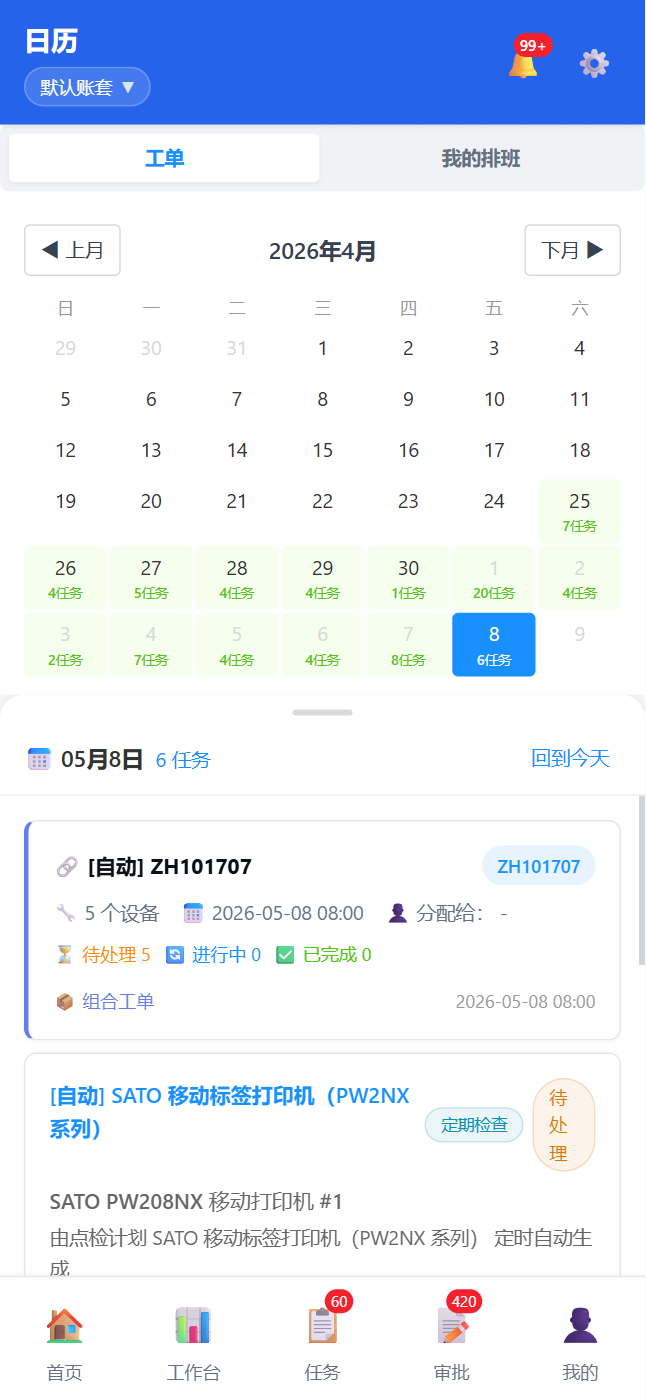Select April 15 in the calendar
Image resolution: width=646 pixels, height=1398 pixels.
tap(323, 450)
